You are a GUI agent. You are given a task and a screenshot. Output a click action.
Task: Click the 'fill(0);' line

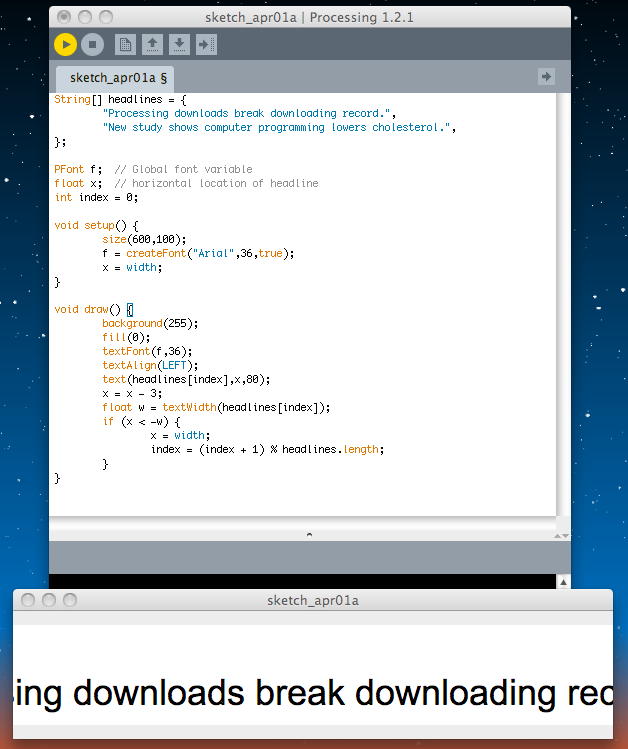[x=126, y=337]
